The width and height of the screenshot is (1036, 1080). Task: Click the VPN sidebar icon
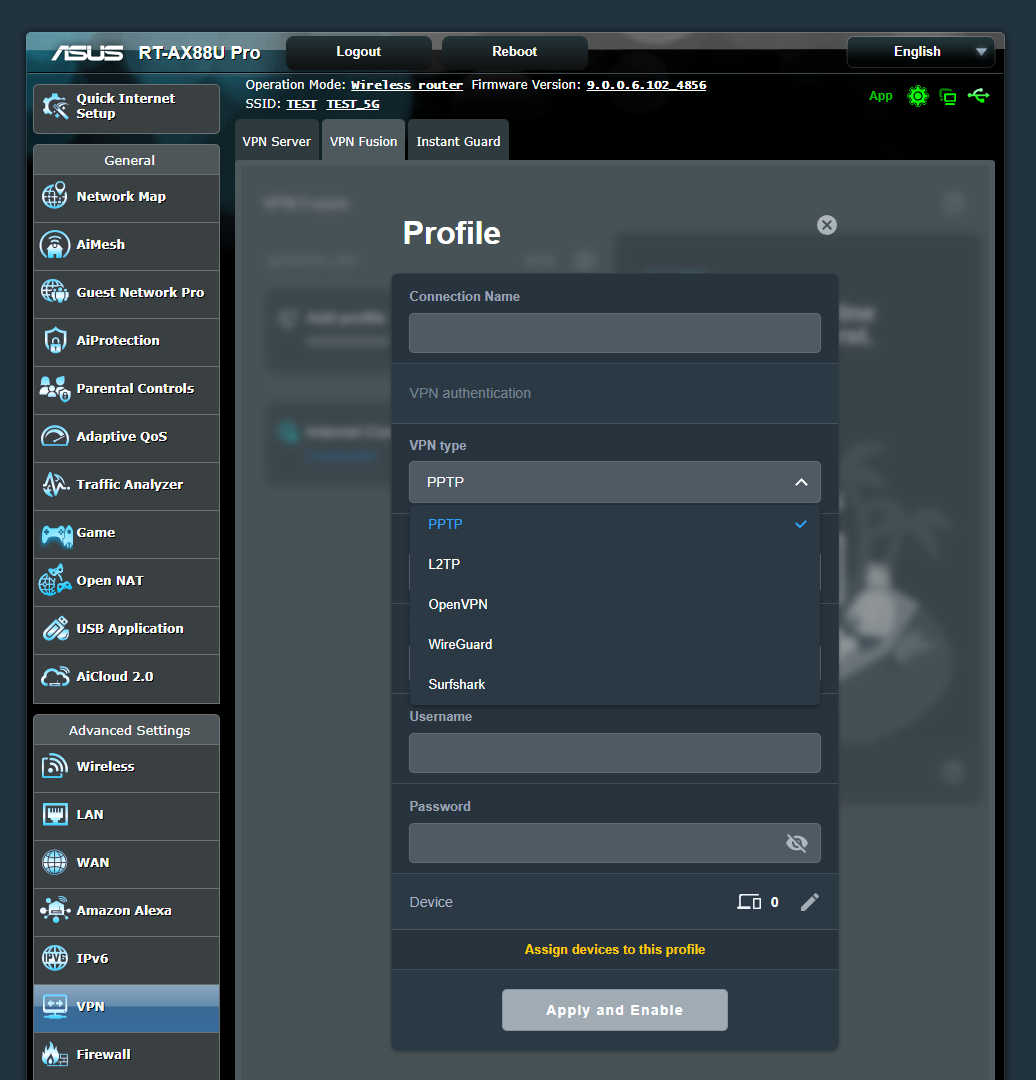coord(54,1006)
